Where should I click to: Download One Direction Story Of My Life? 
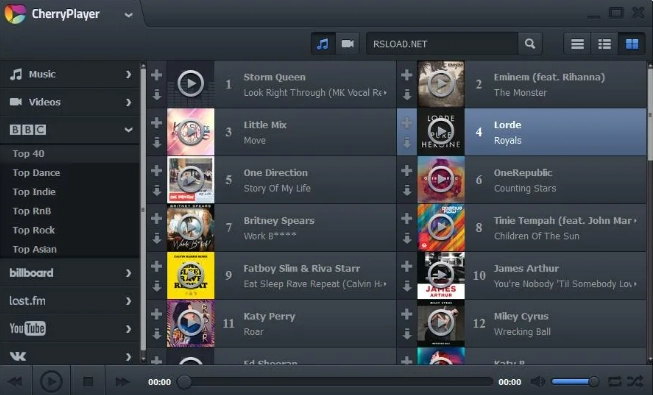tap(157, 190)
